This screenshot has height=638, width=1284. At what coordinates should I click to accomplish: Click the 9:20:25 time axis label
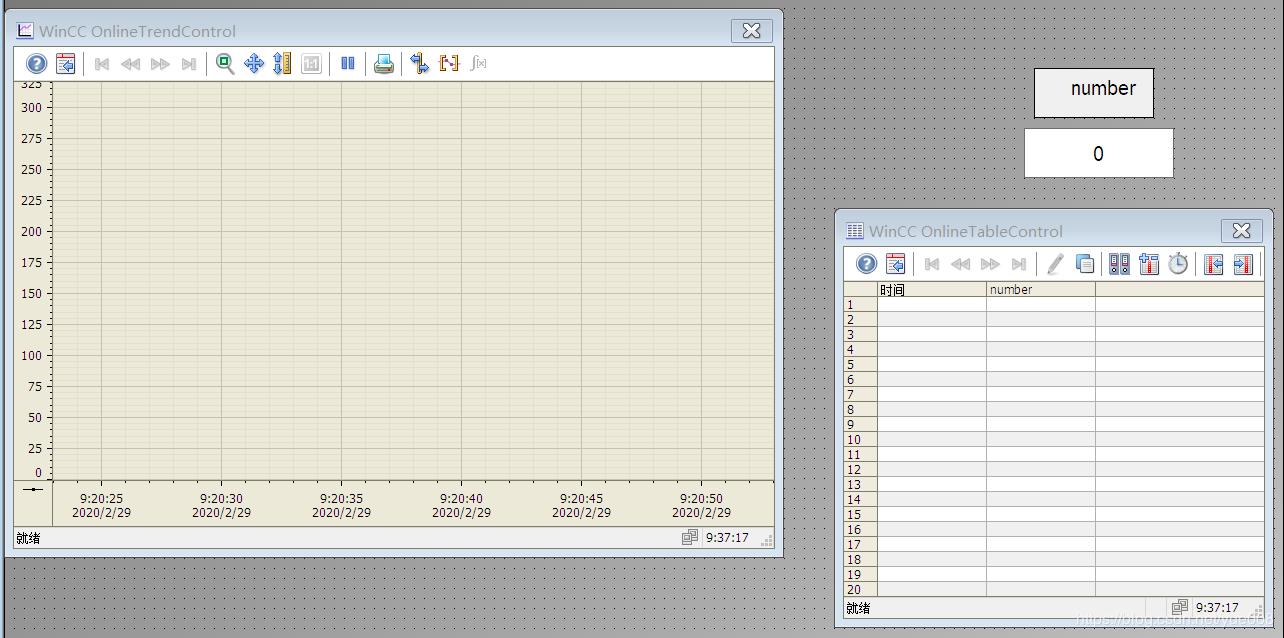click(x=101, y=498)
